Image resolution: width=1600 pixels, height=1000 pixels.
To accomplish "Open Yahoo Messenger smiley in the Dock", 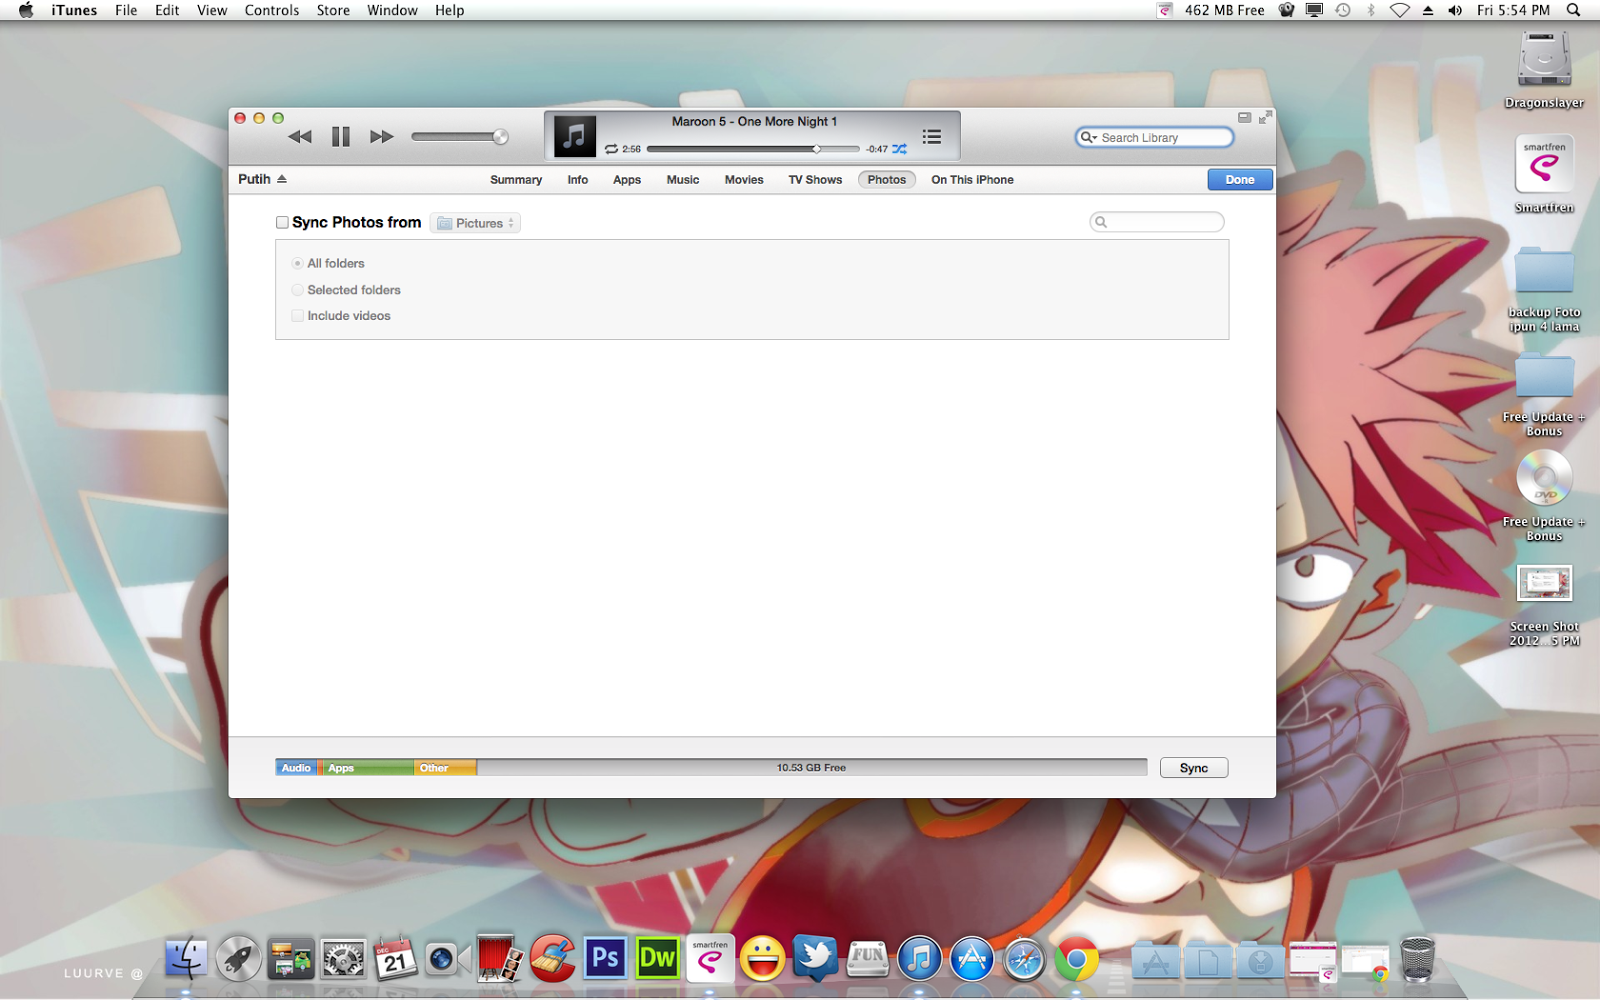I will pos(762,959).
